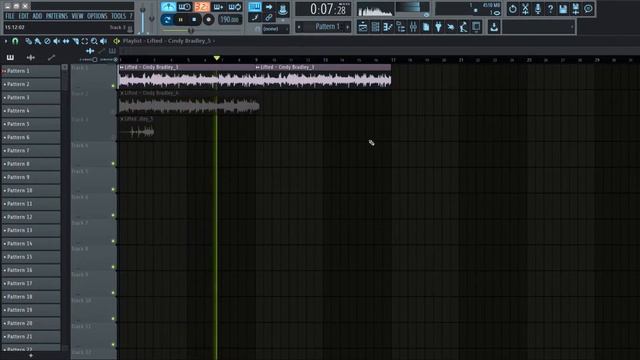Click the 0:07:28 time display
The width and height of the screenshot is (640, 360).
323,9
